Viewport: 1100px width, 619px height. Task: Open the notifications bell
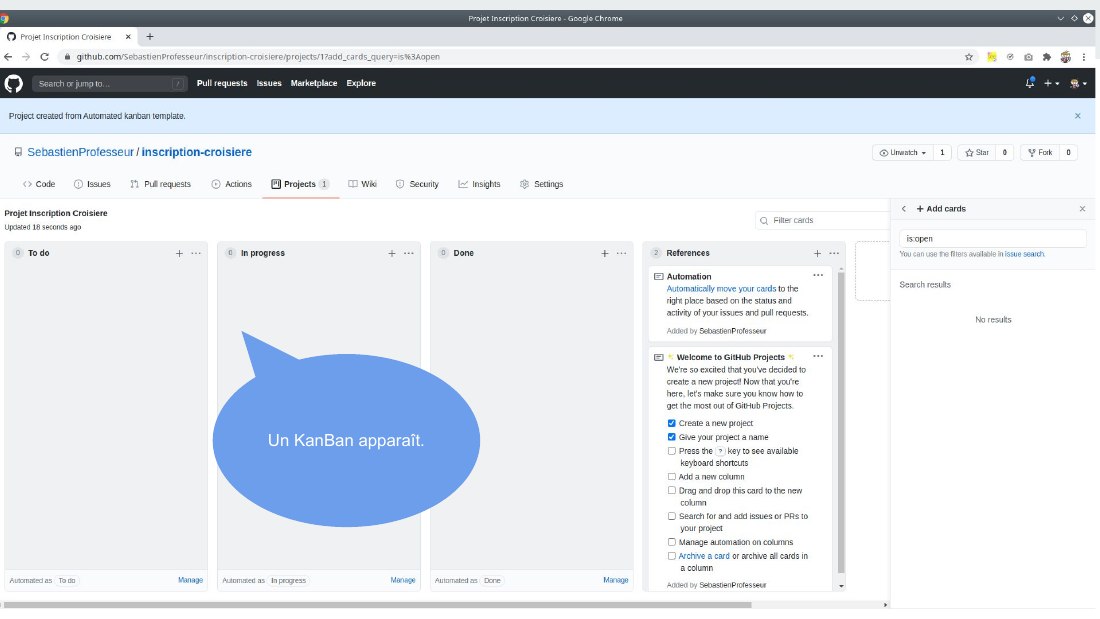pyautogui.click(x=1030, y=83)
